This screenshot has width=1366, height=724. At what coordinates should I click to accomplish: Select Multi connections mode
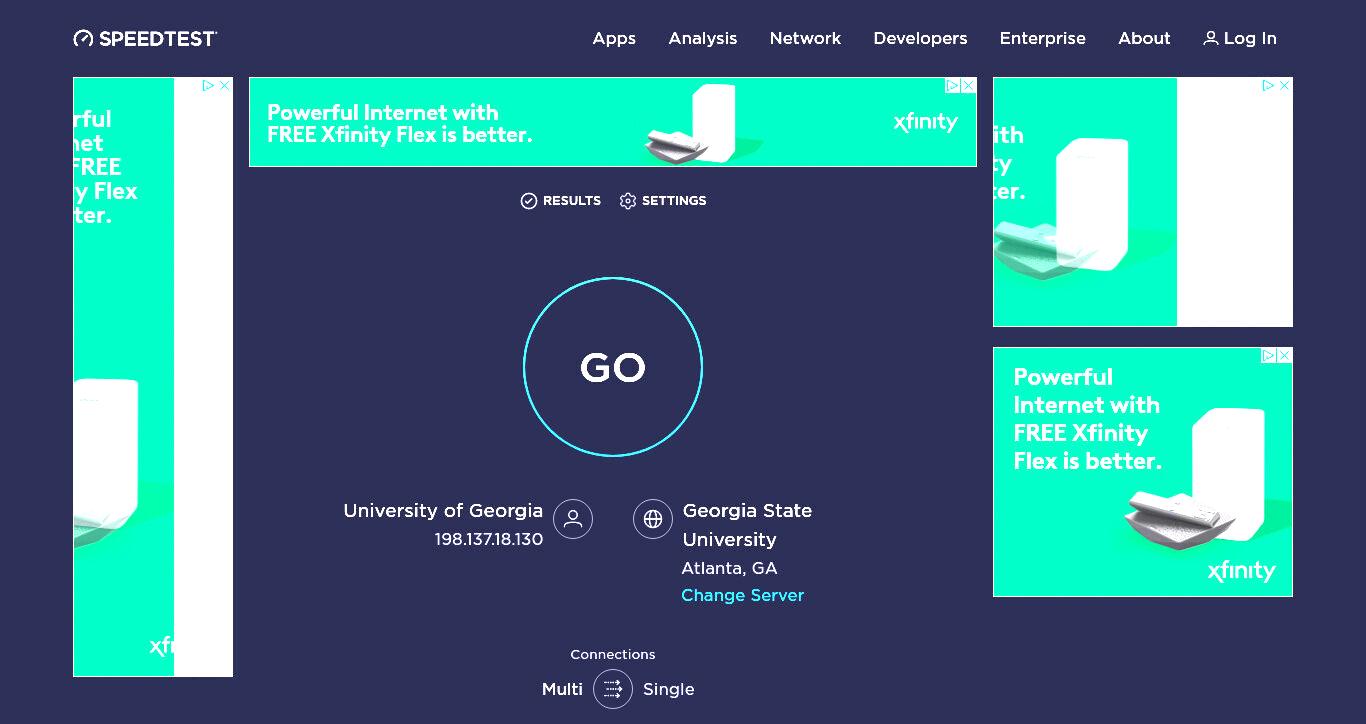562,689
